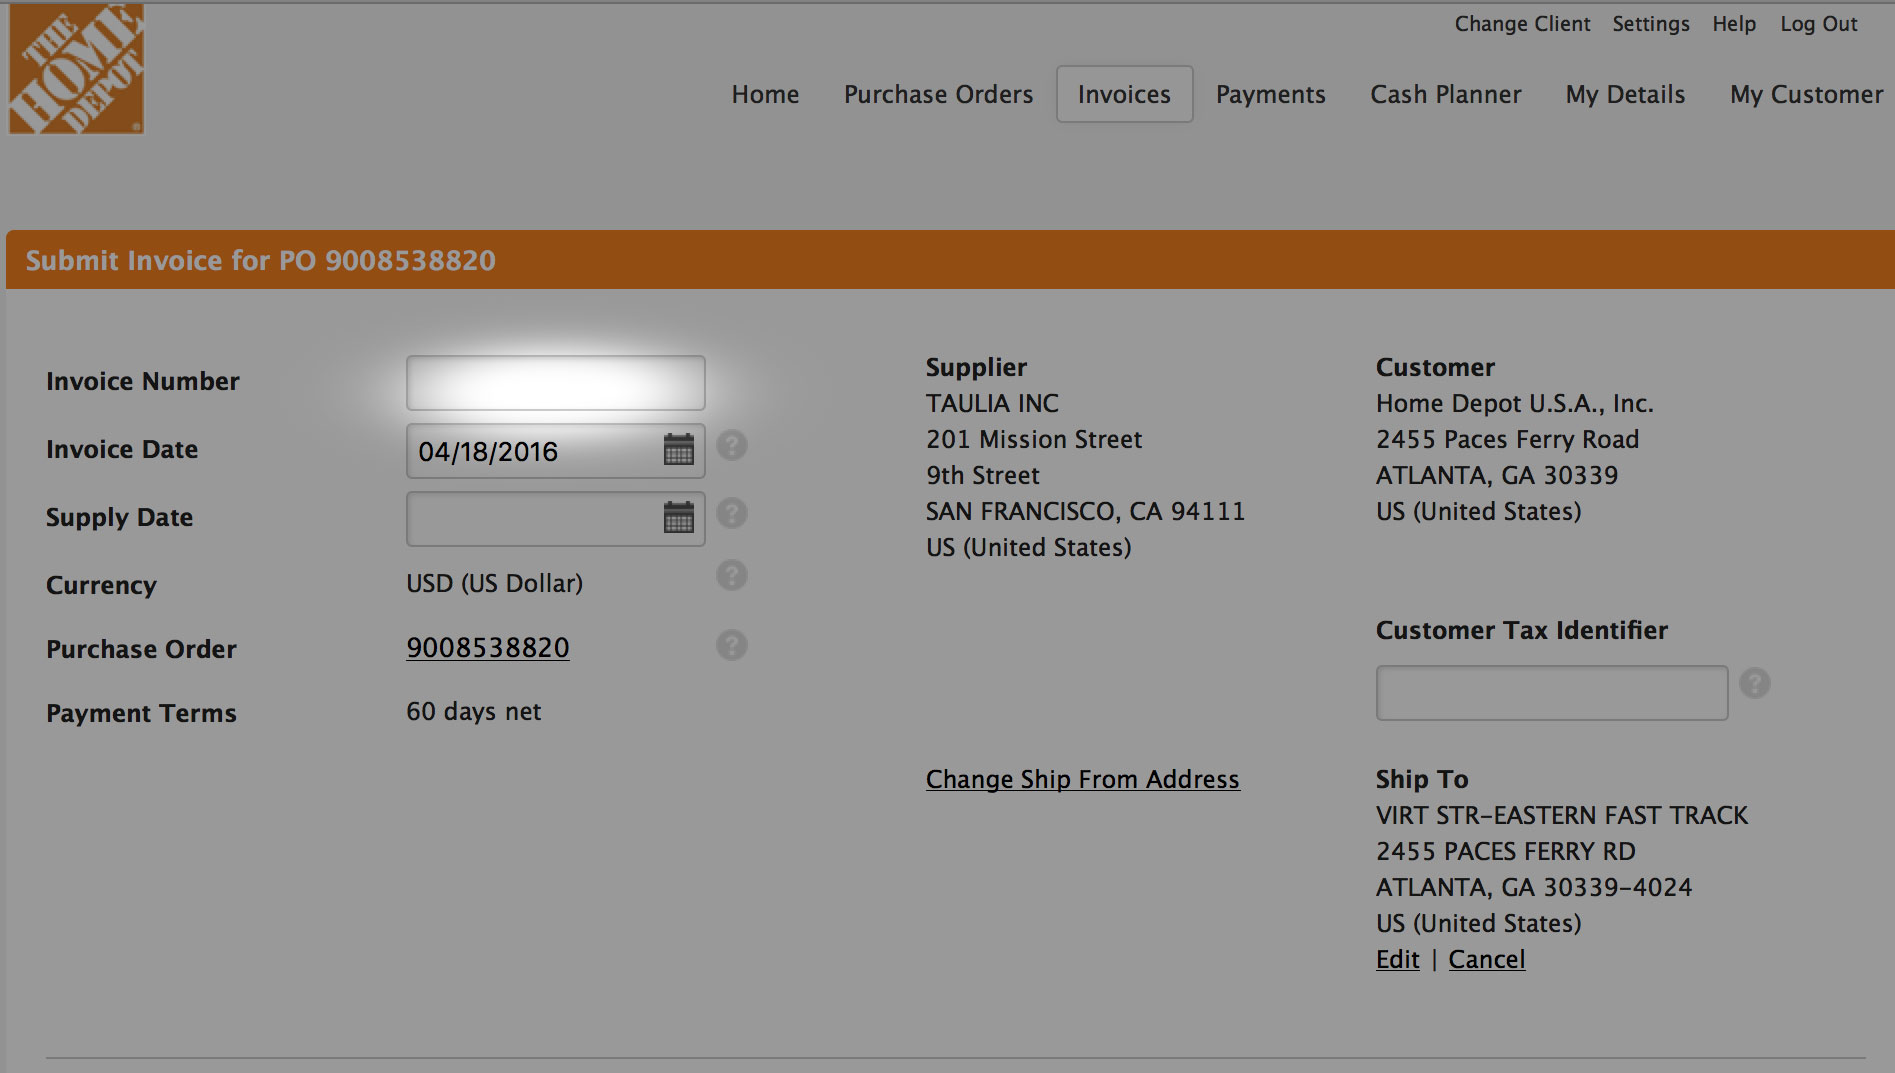
Task: Switch to the Home tab
Action: 764,94
